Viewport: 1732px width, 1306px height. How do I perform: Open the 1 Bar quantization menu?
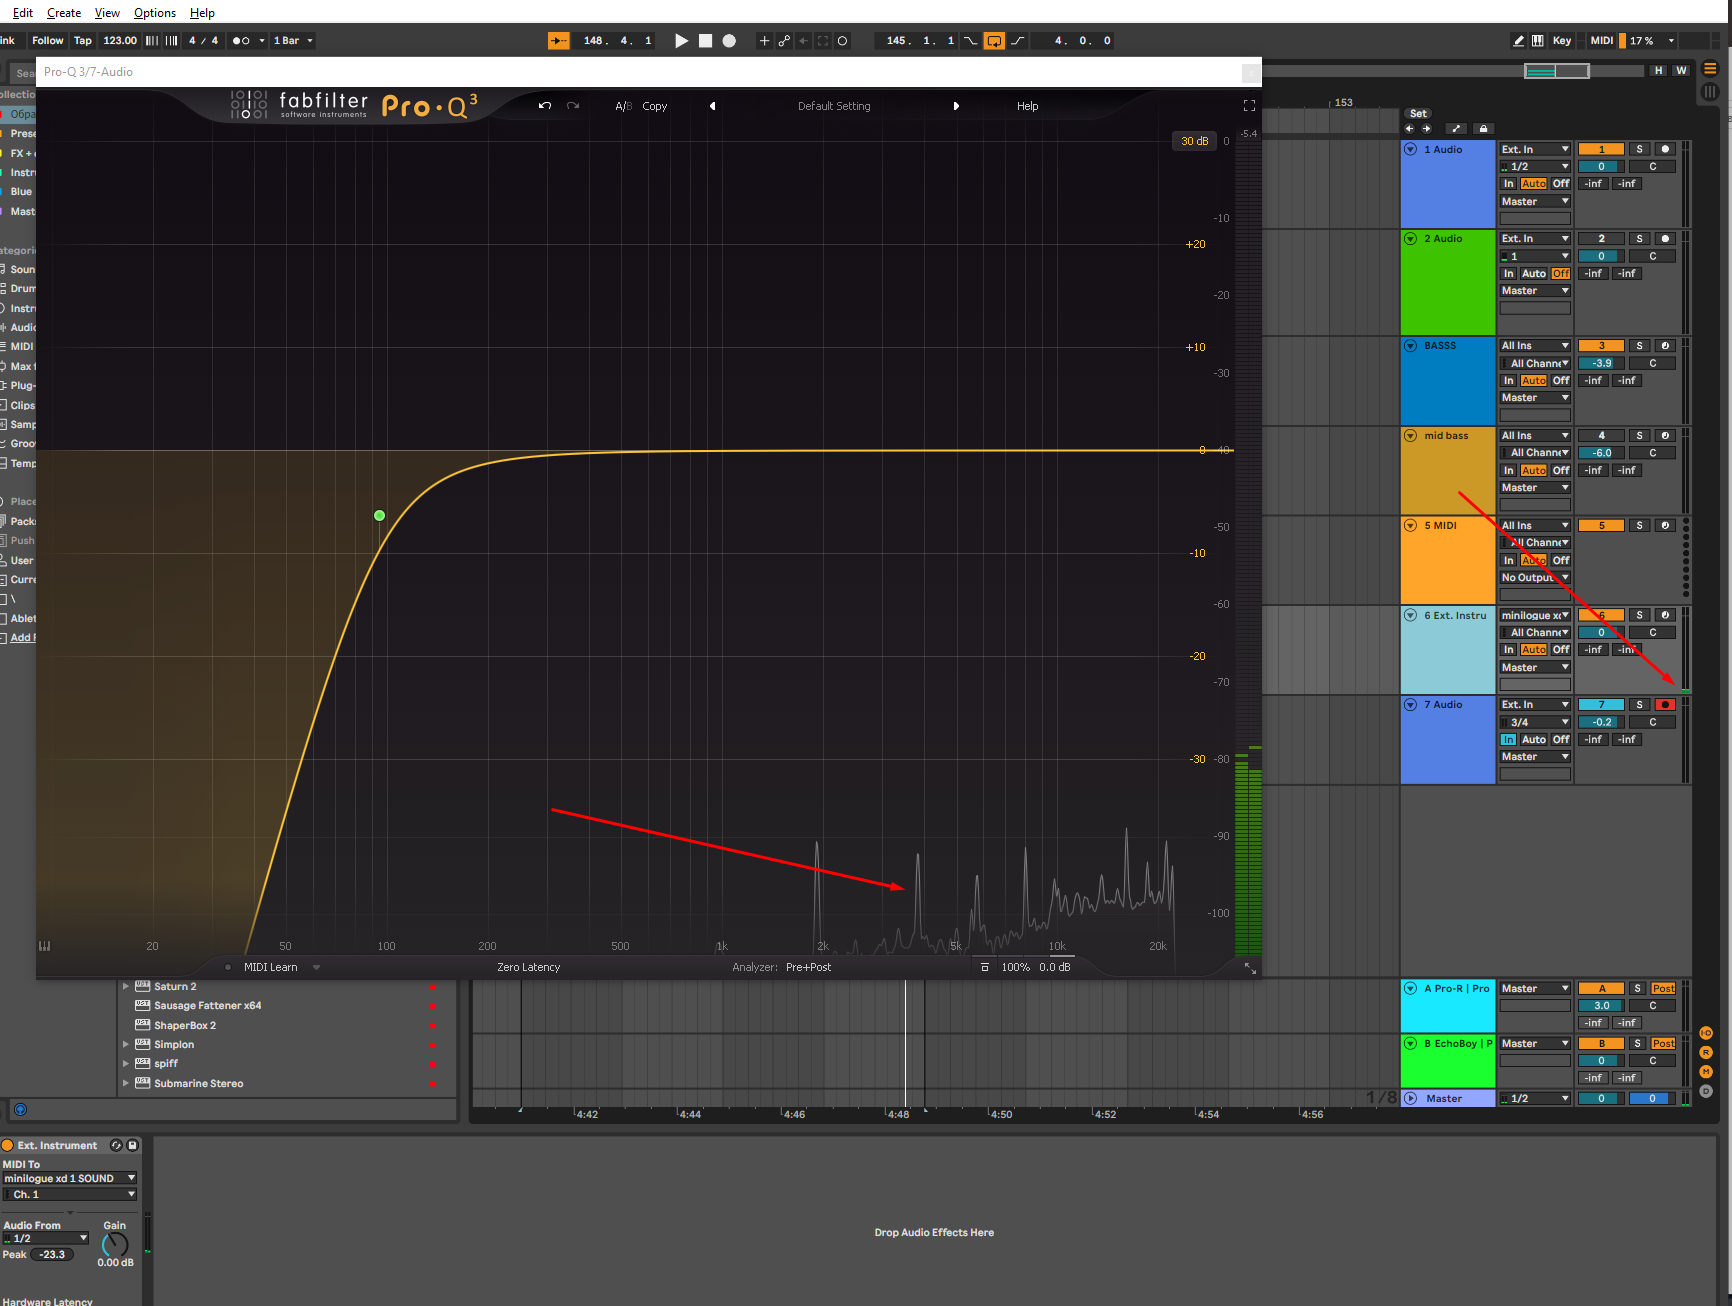pyautogui.click(x=293, y=41)
